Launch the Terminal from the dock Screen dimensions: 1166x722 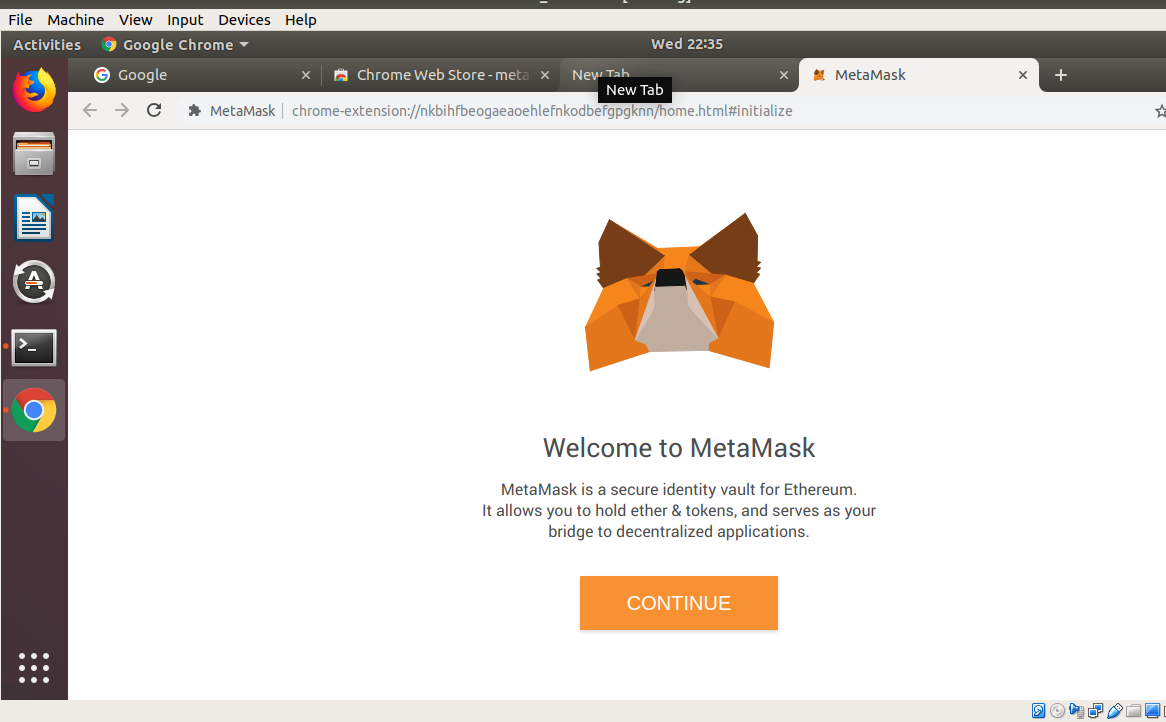tap(34, 347)
